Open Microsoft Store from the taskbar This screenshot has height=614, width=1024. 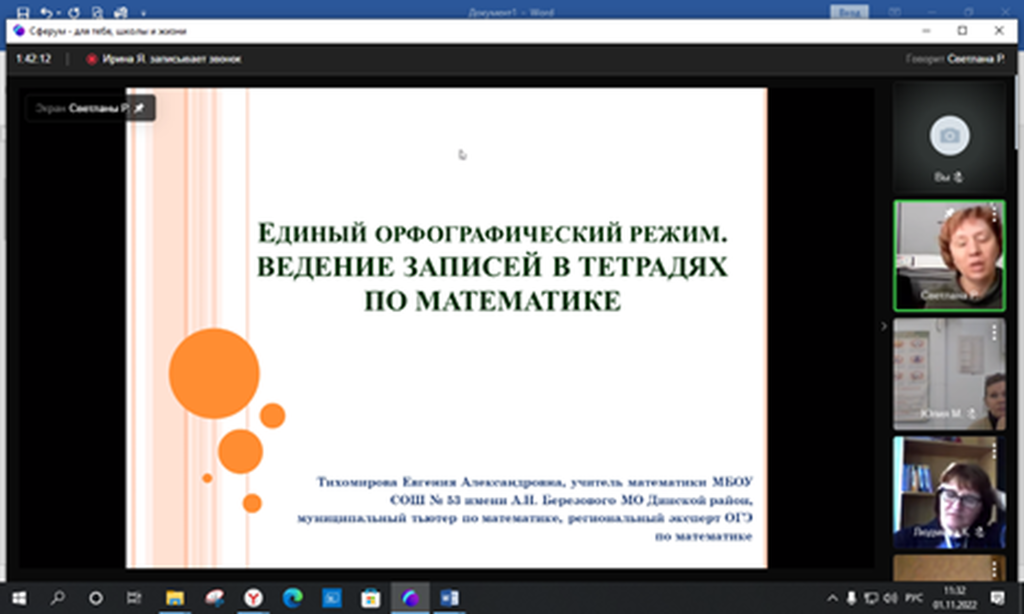click(371, 598)
